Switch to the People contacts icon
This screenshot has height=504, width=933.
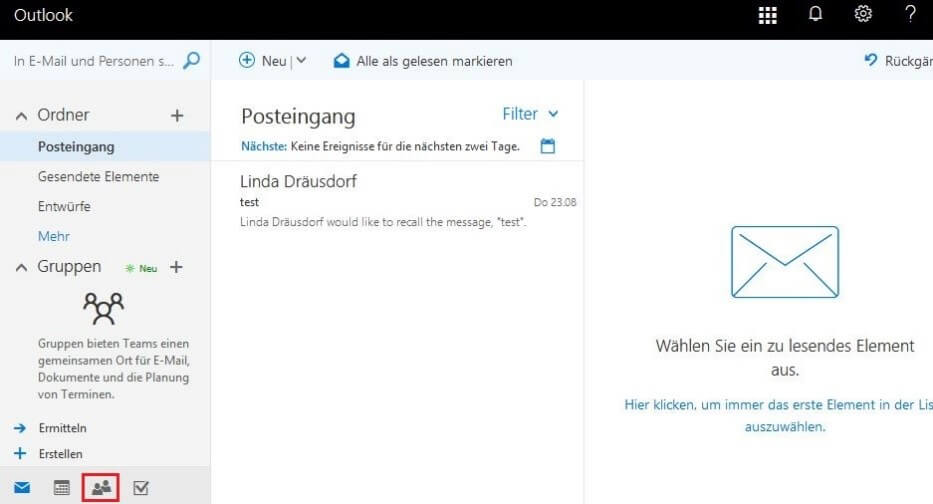pyautogui.click(x=101, y=488)
